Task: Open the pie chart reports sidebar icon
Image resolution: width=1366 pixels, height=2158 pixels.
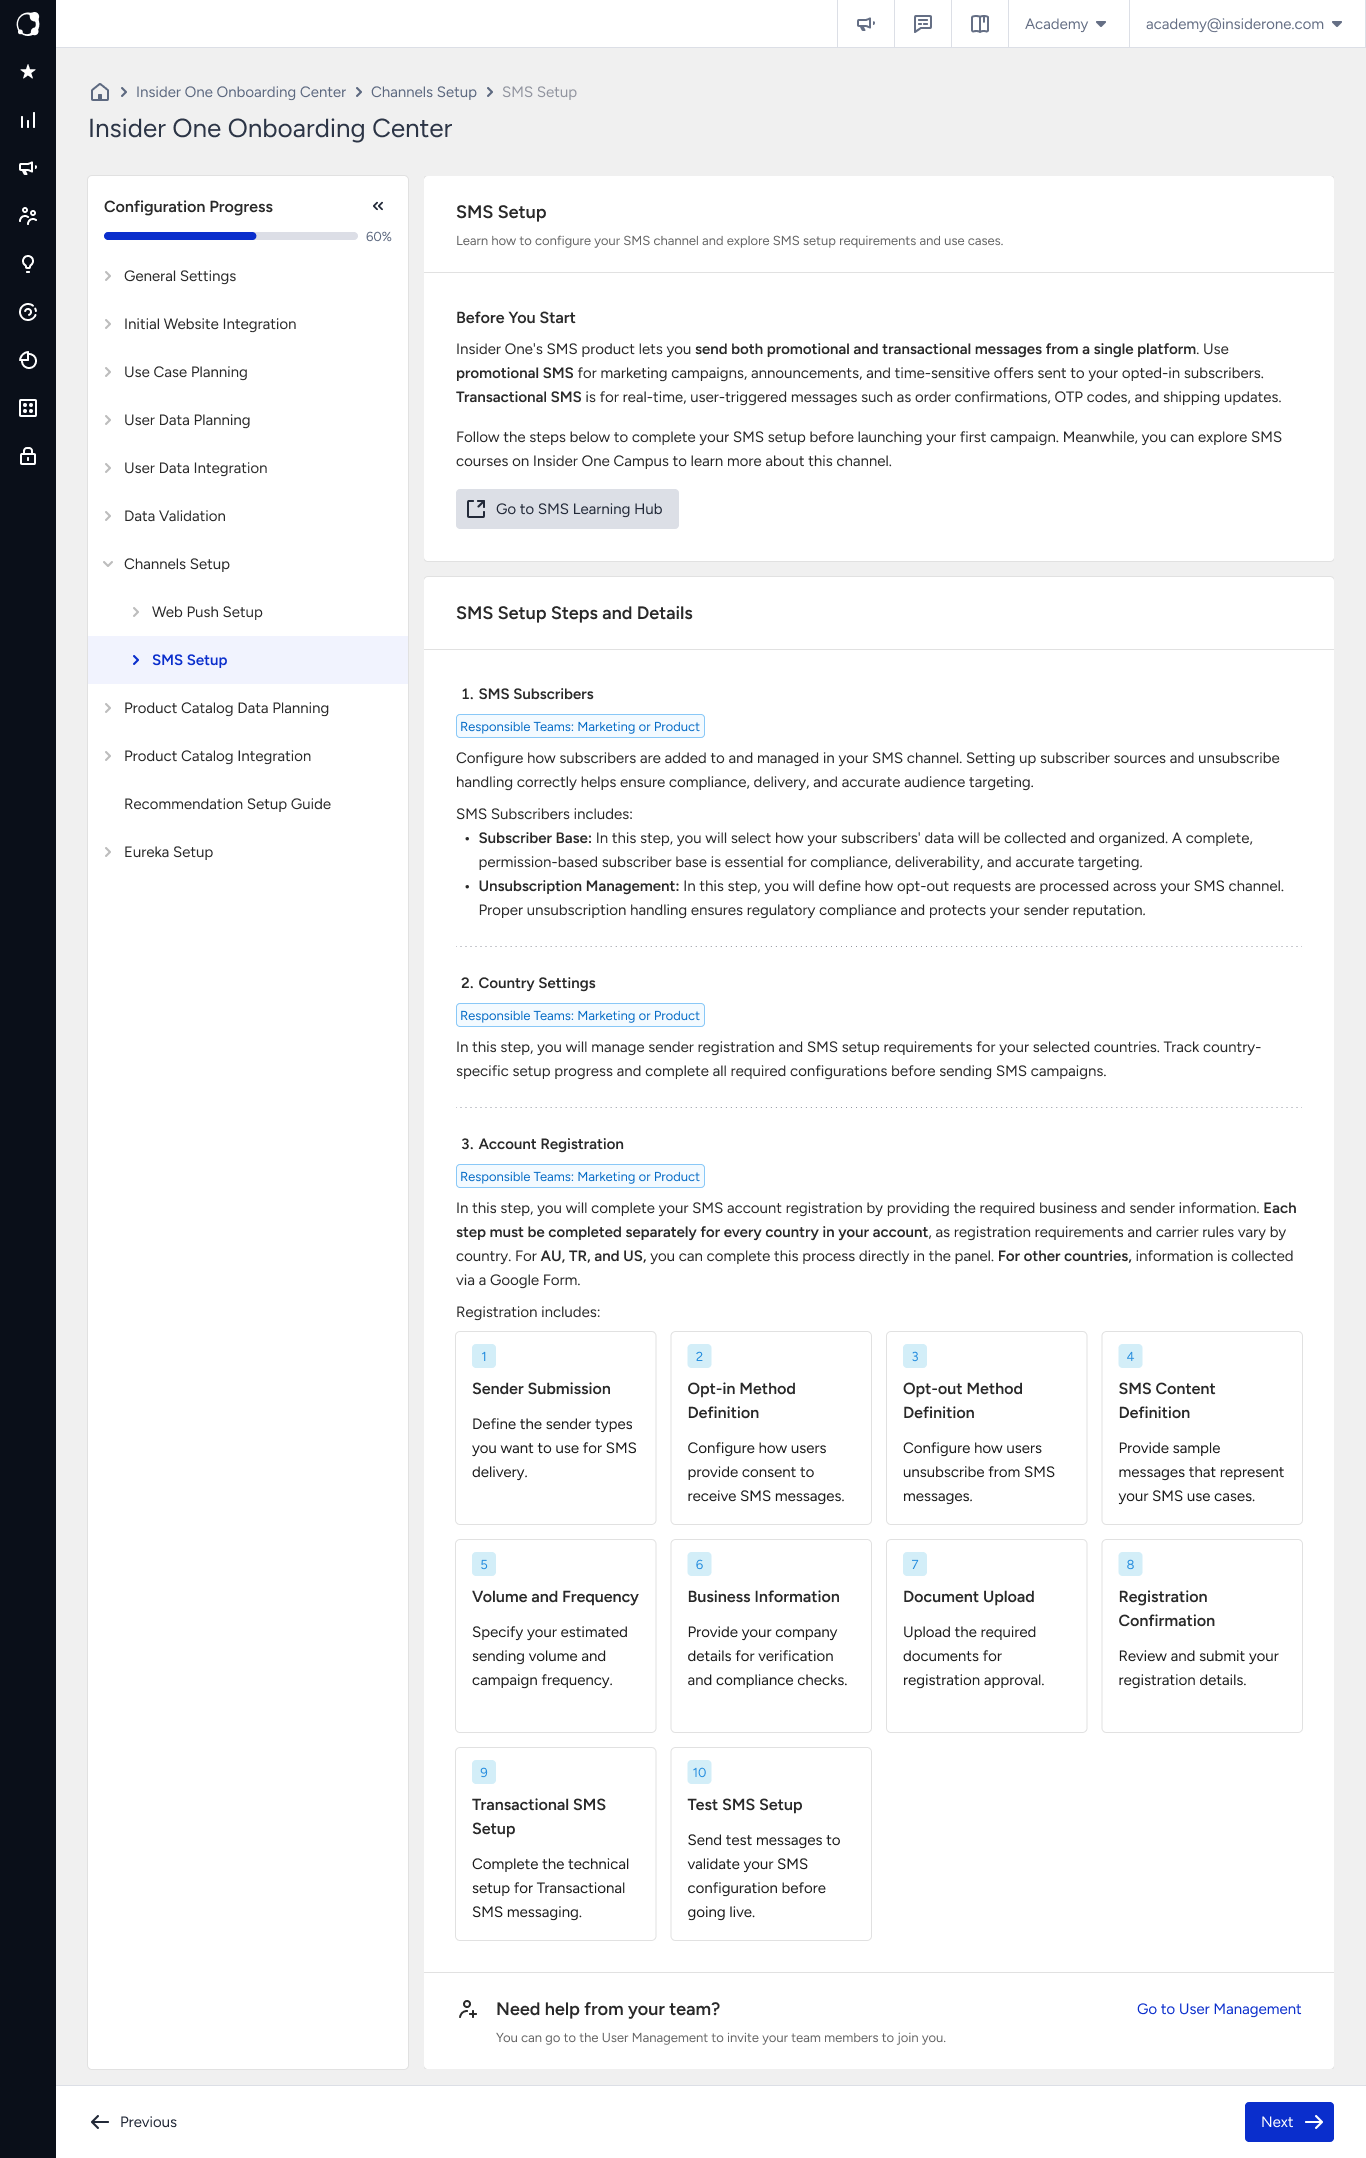Action: (28, 360)
